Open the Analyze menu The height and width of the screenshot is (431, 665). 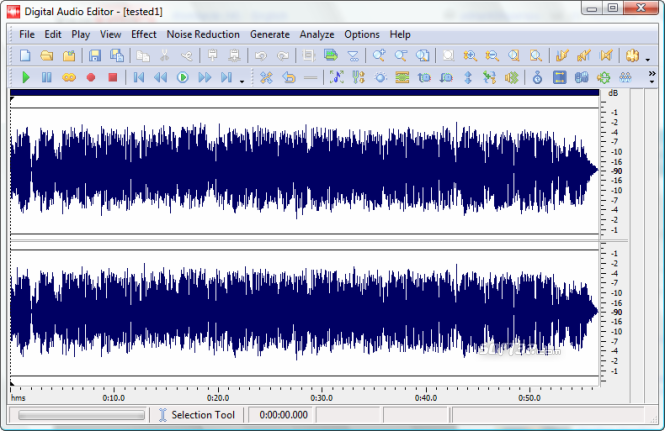[x=317, y=34]
